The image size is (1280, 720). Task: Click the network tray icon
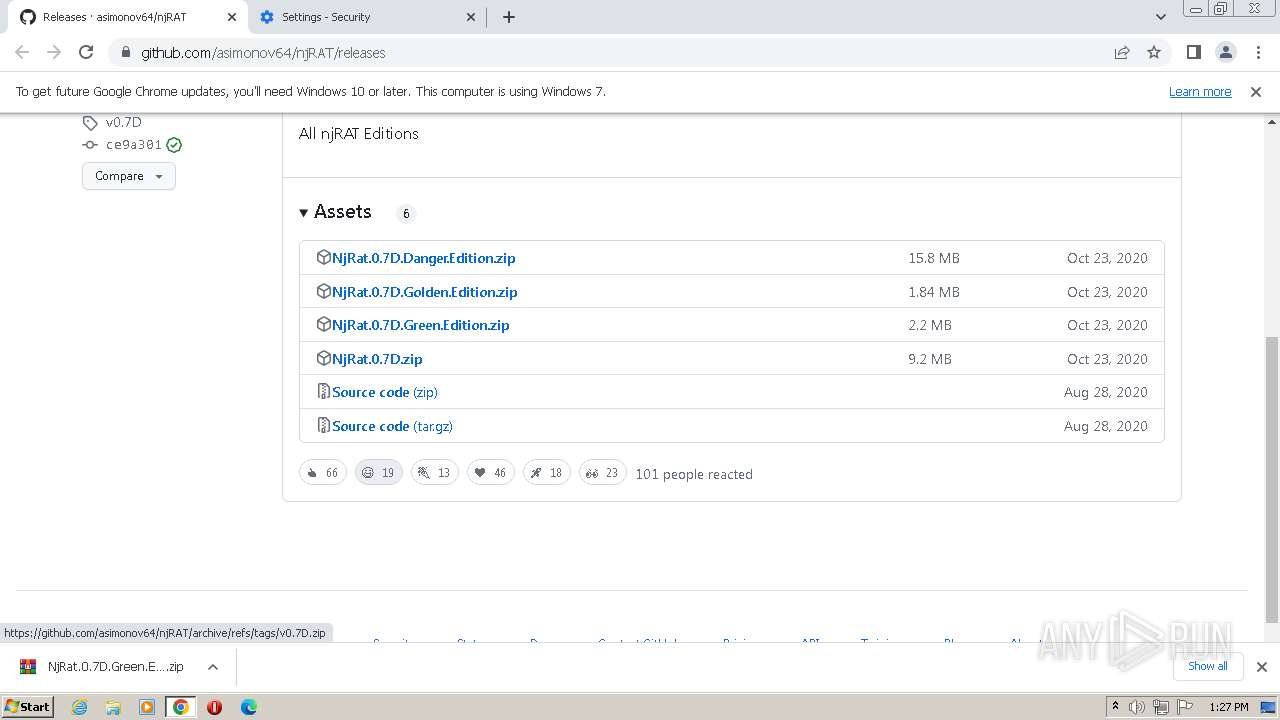(1160, 706)
